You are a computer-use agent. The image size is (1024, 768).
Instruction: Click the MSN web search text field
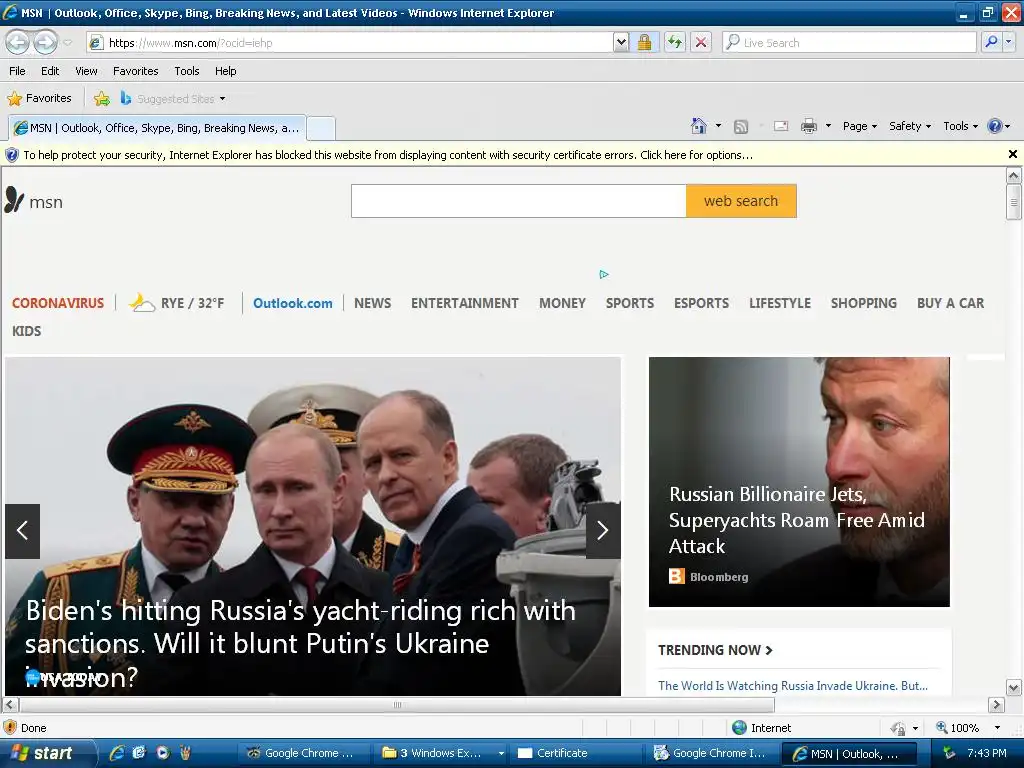(519, 201)
